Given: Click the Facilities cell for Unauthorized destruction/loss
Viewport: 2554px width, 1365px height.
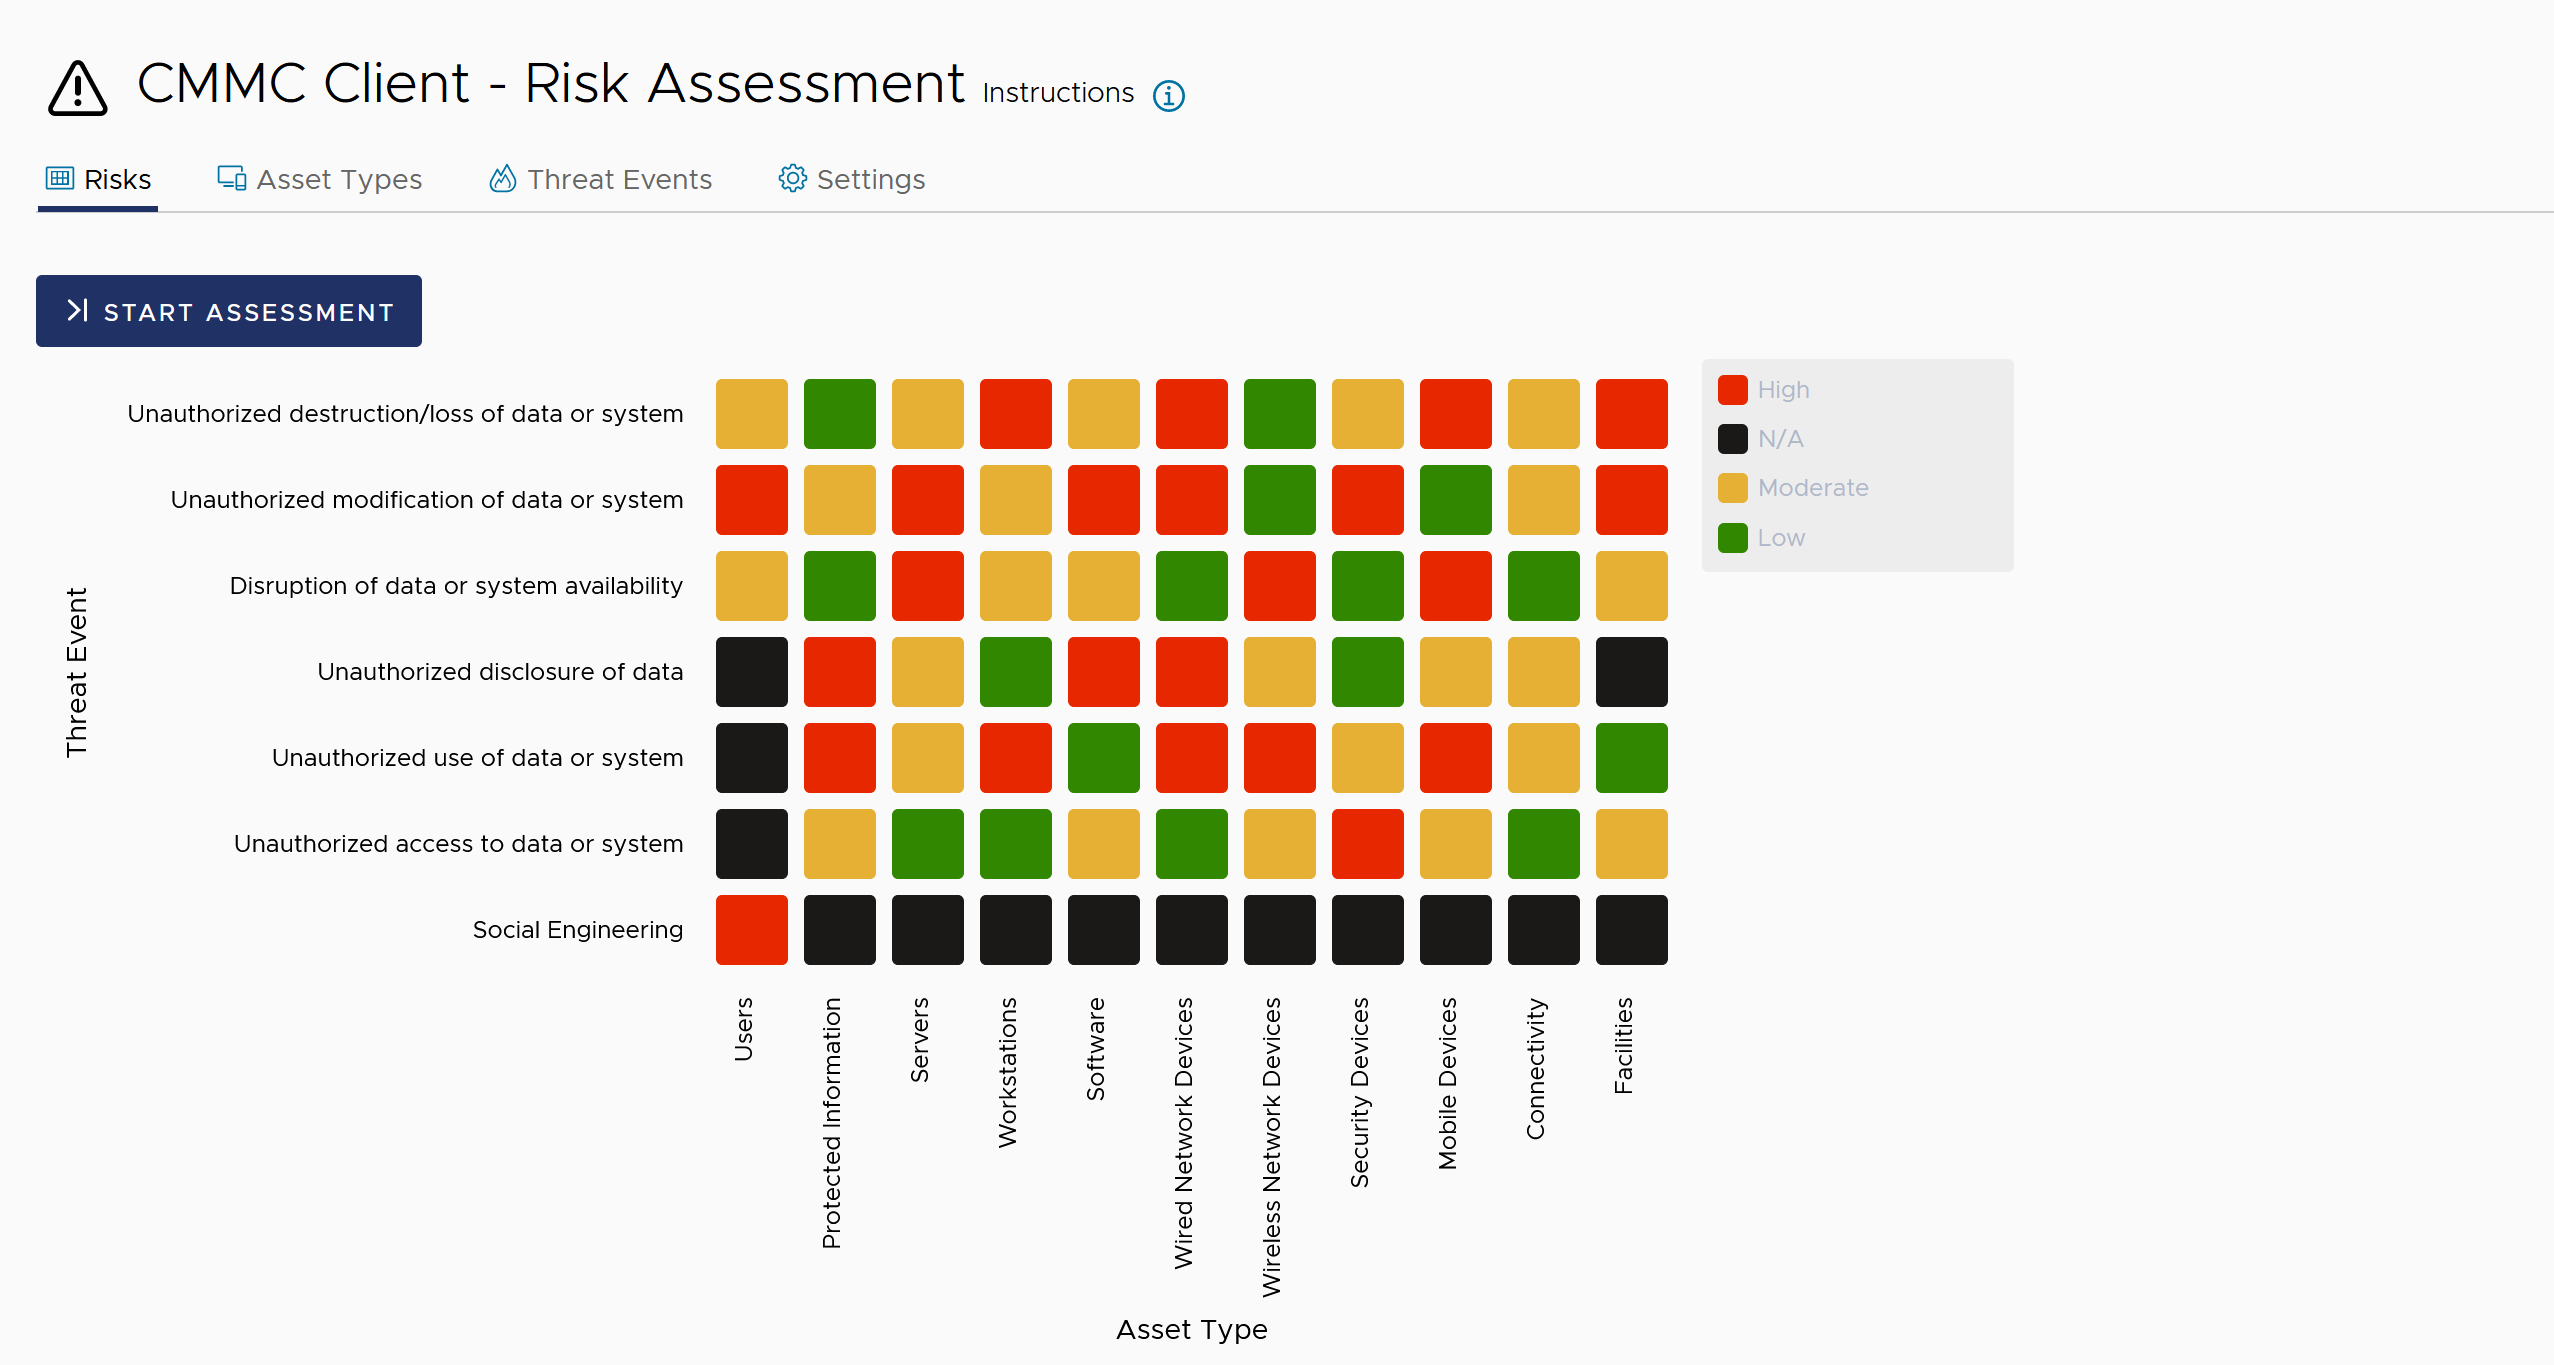Looking at the screenshot, I should pos(1631,413).
